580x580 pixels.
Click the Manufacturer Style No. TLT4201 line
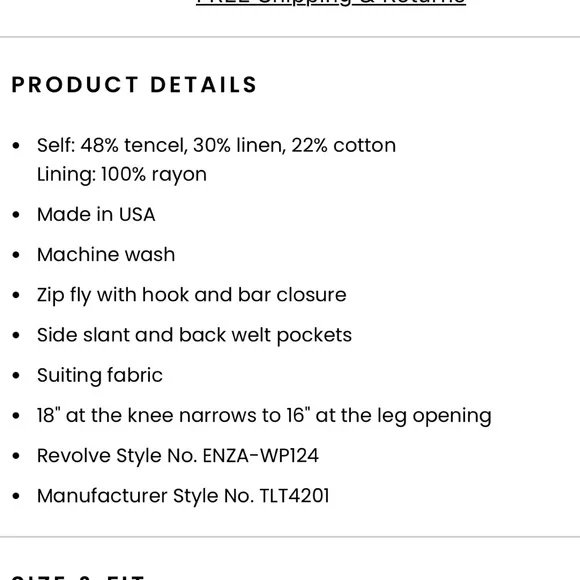(183, 496)
